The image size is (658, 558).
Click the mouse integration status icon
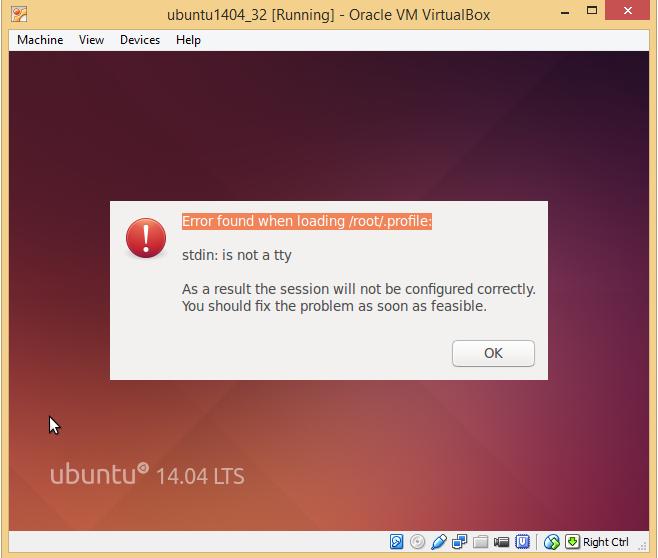[x=551, y=542]
